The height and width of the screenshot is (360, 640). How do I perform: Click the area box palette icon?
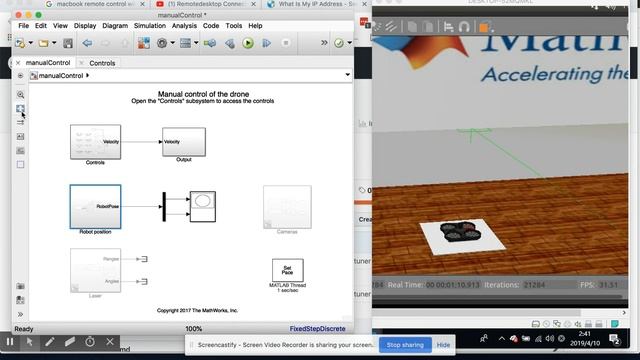coord(20,164)
